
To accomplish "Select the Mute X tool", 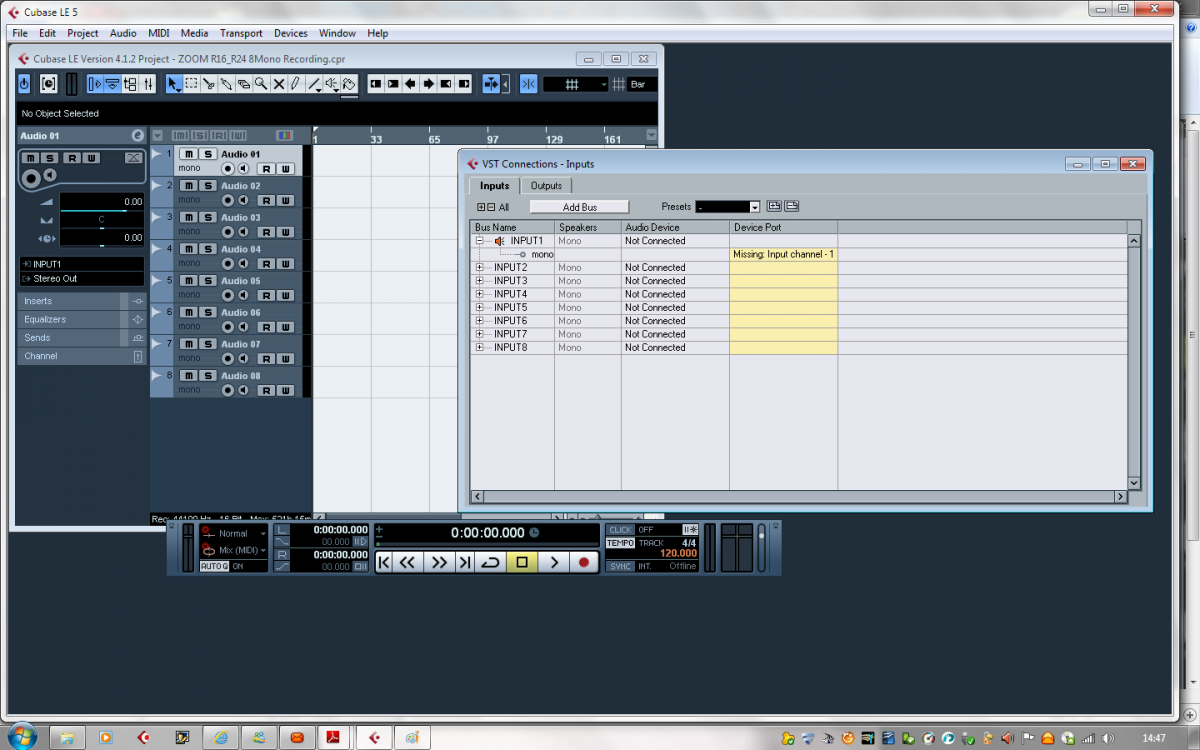I will [279, 84].
